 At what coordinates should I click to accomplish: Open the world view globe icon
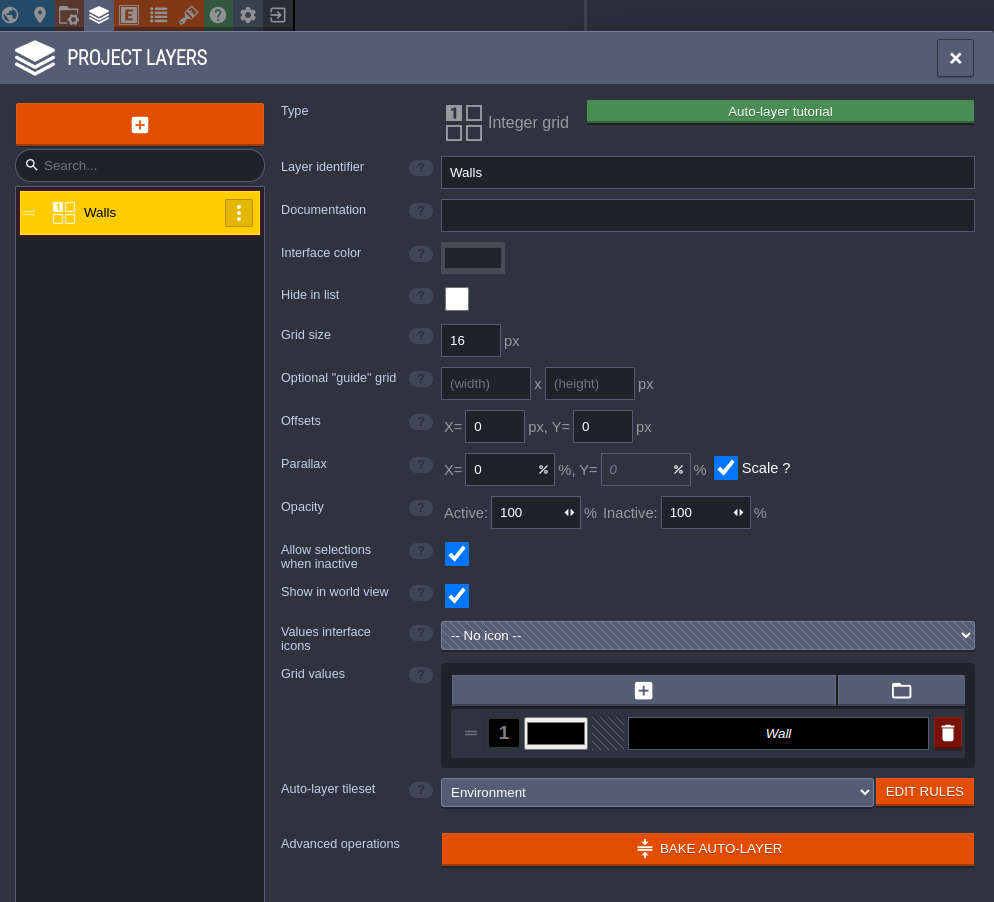11,15
